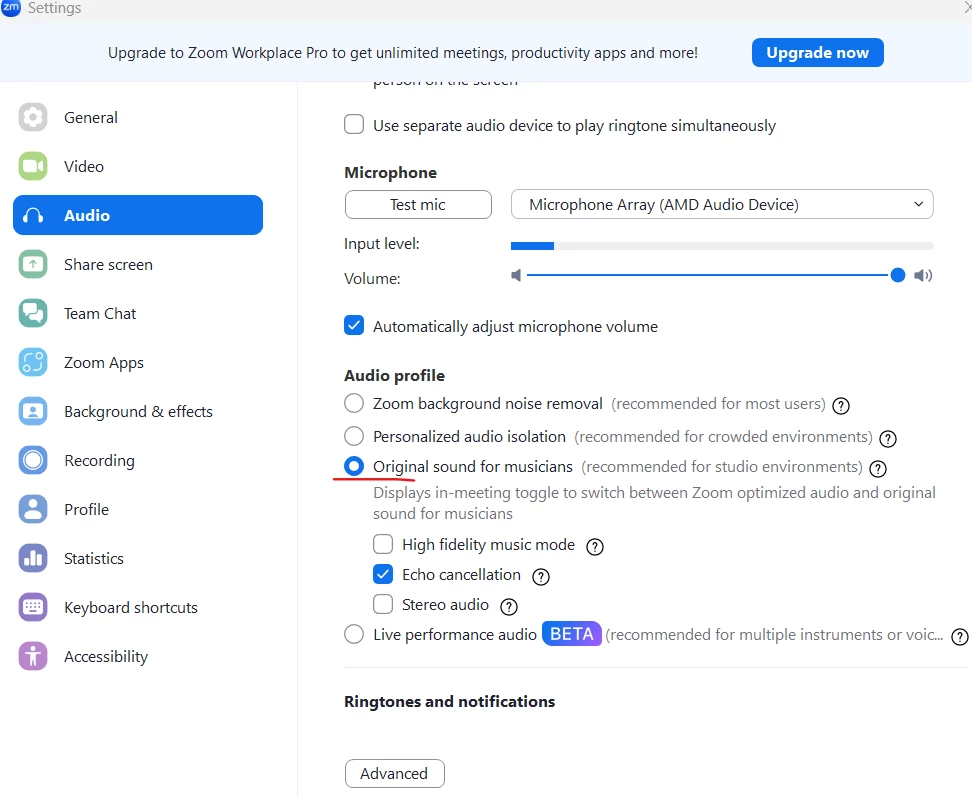The image size is (972, 798).
Task: Click the Zoom Apps icon
Action: point(33,362)
